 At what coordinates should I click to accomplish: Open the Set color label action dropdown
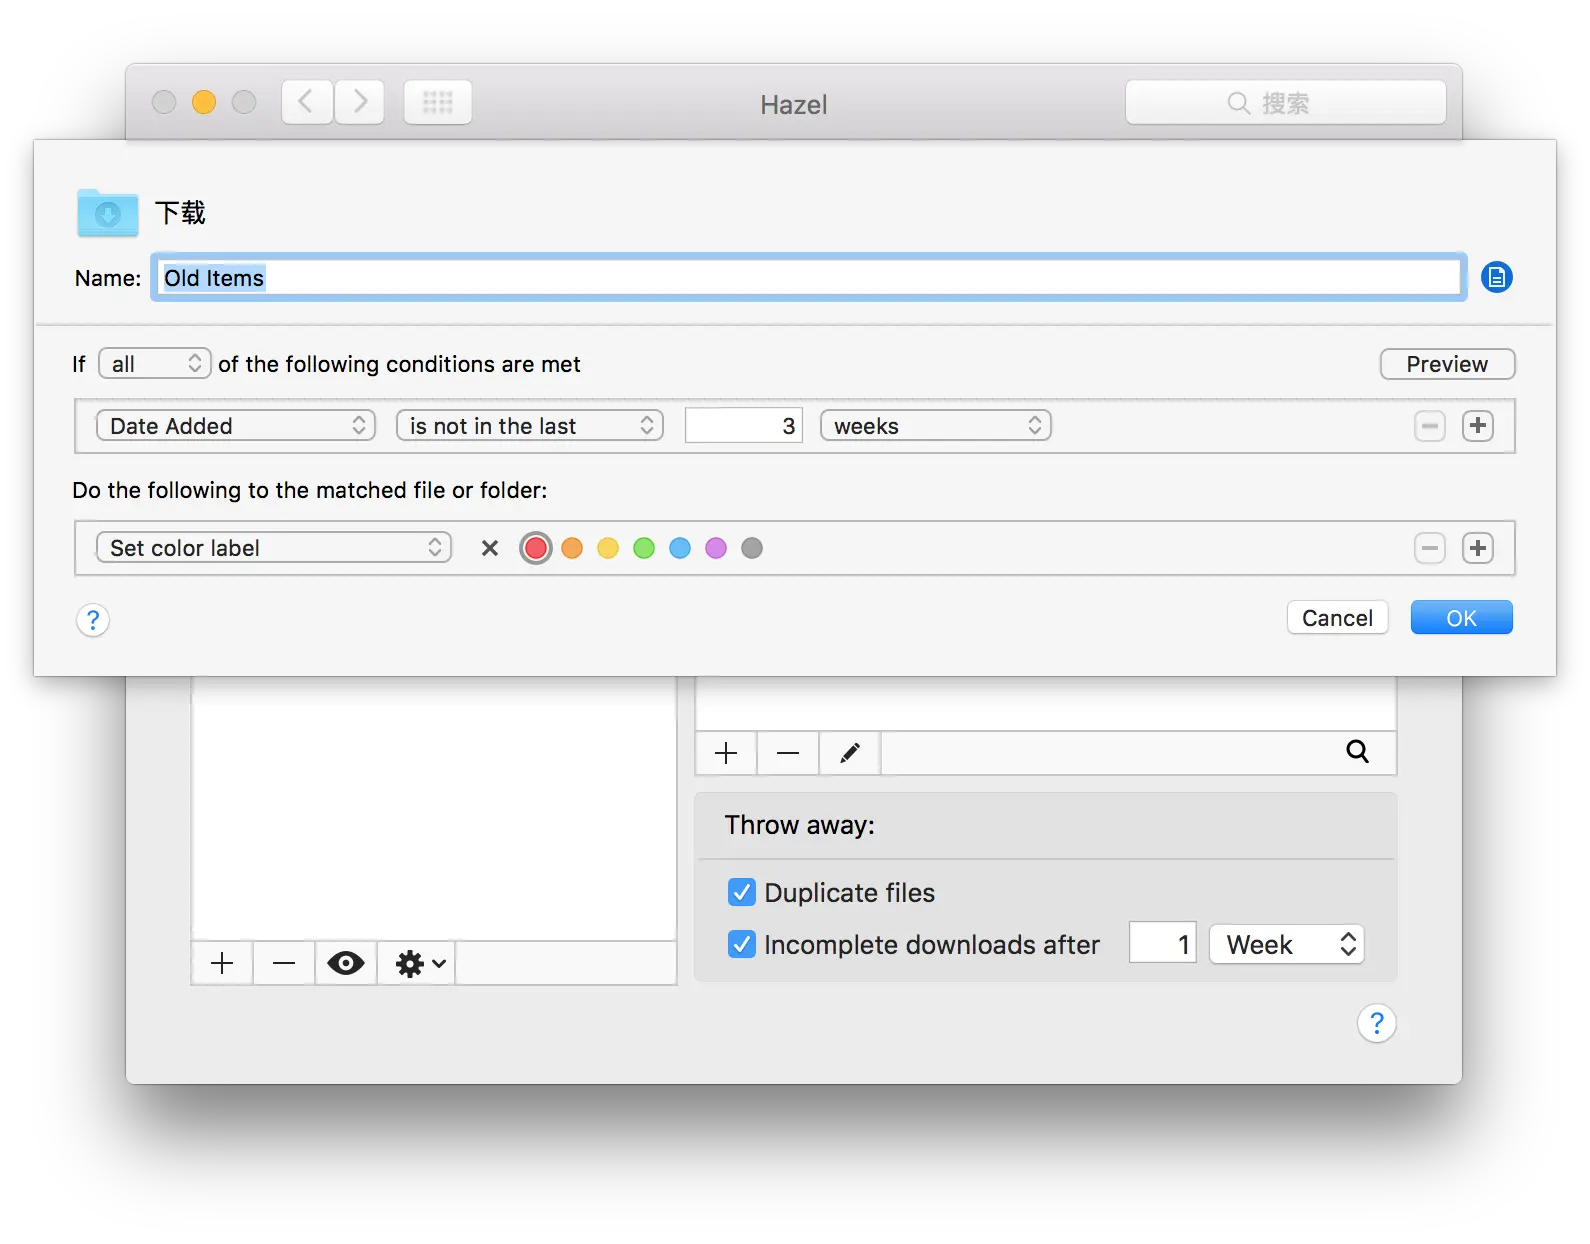274,548
